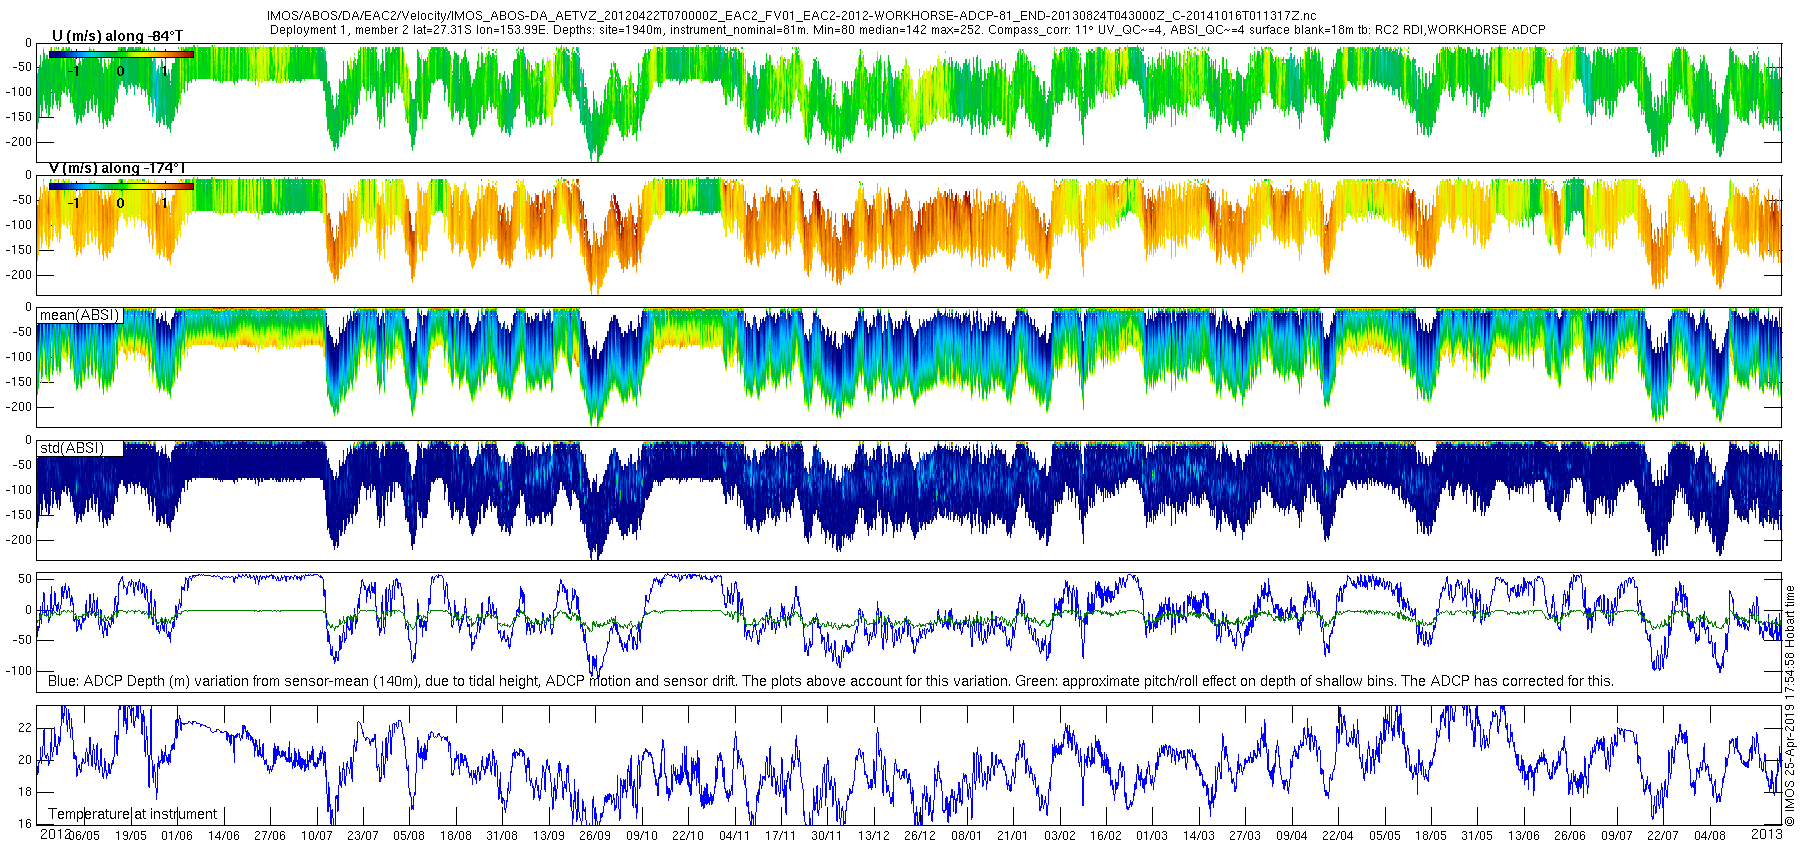Click the '13/09' date tick label
Screen dimensions: 1800x850
tap(548, 836)
